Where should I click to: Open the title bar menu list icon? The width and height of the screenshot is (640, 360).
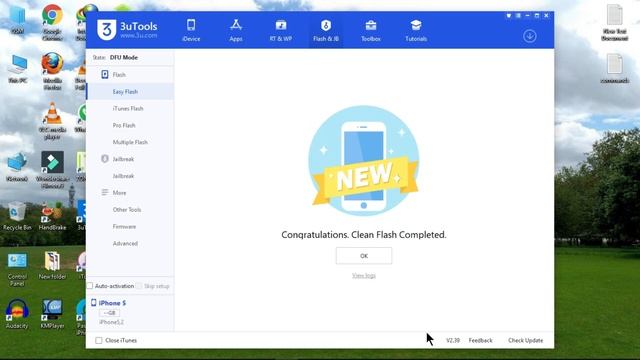(x=518, y=16)
